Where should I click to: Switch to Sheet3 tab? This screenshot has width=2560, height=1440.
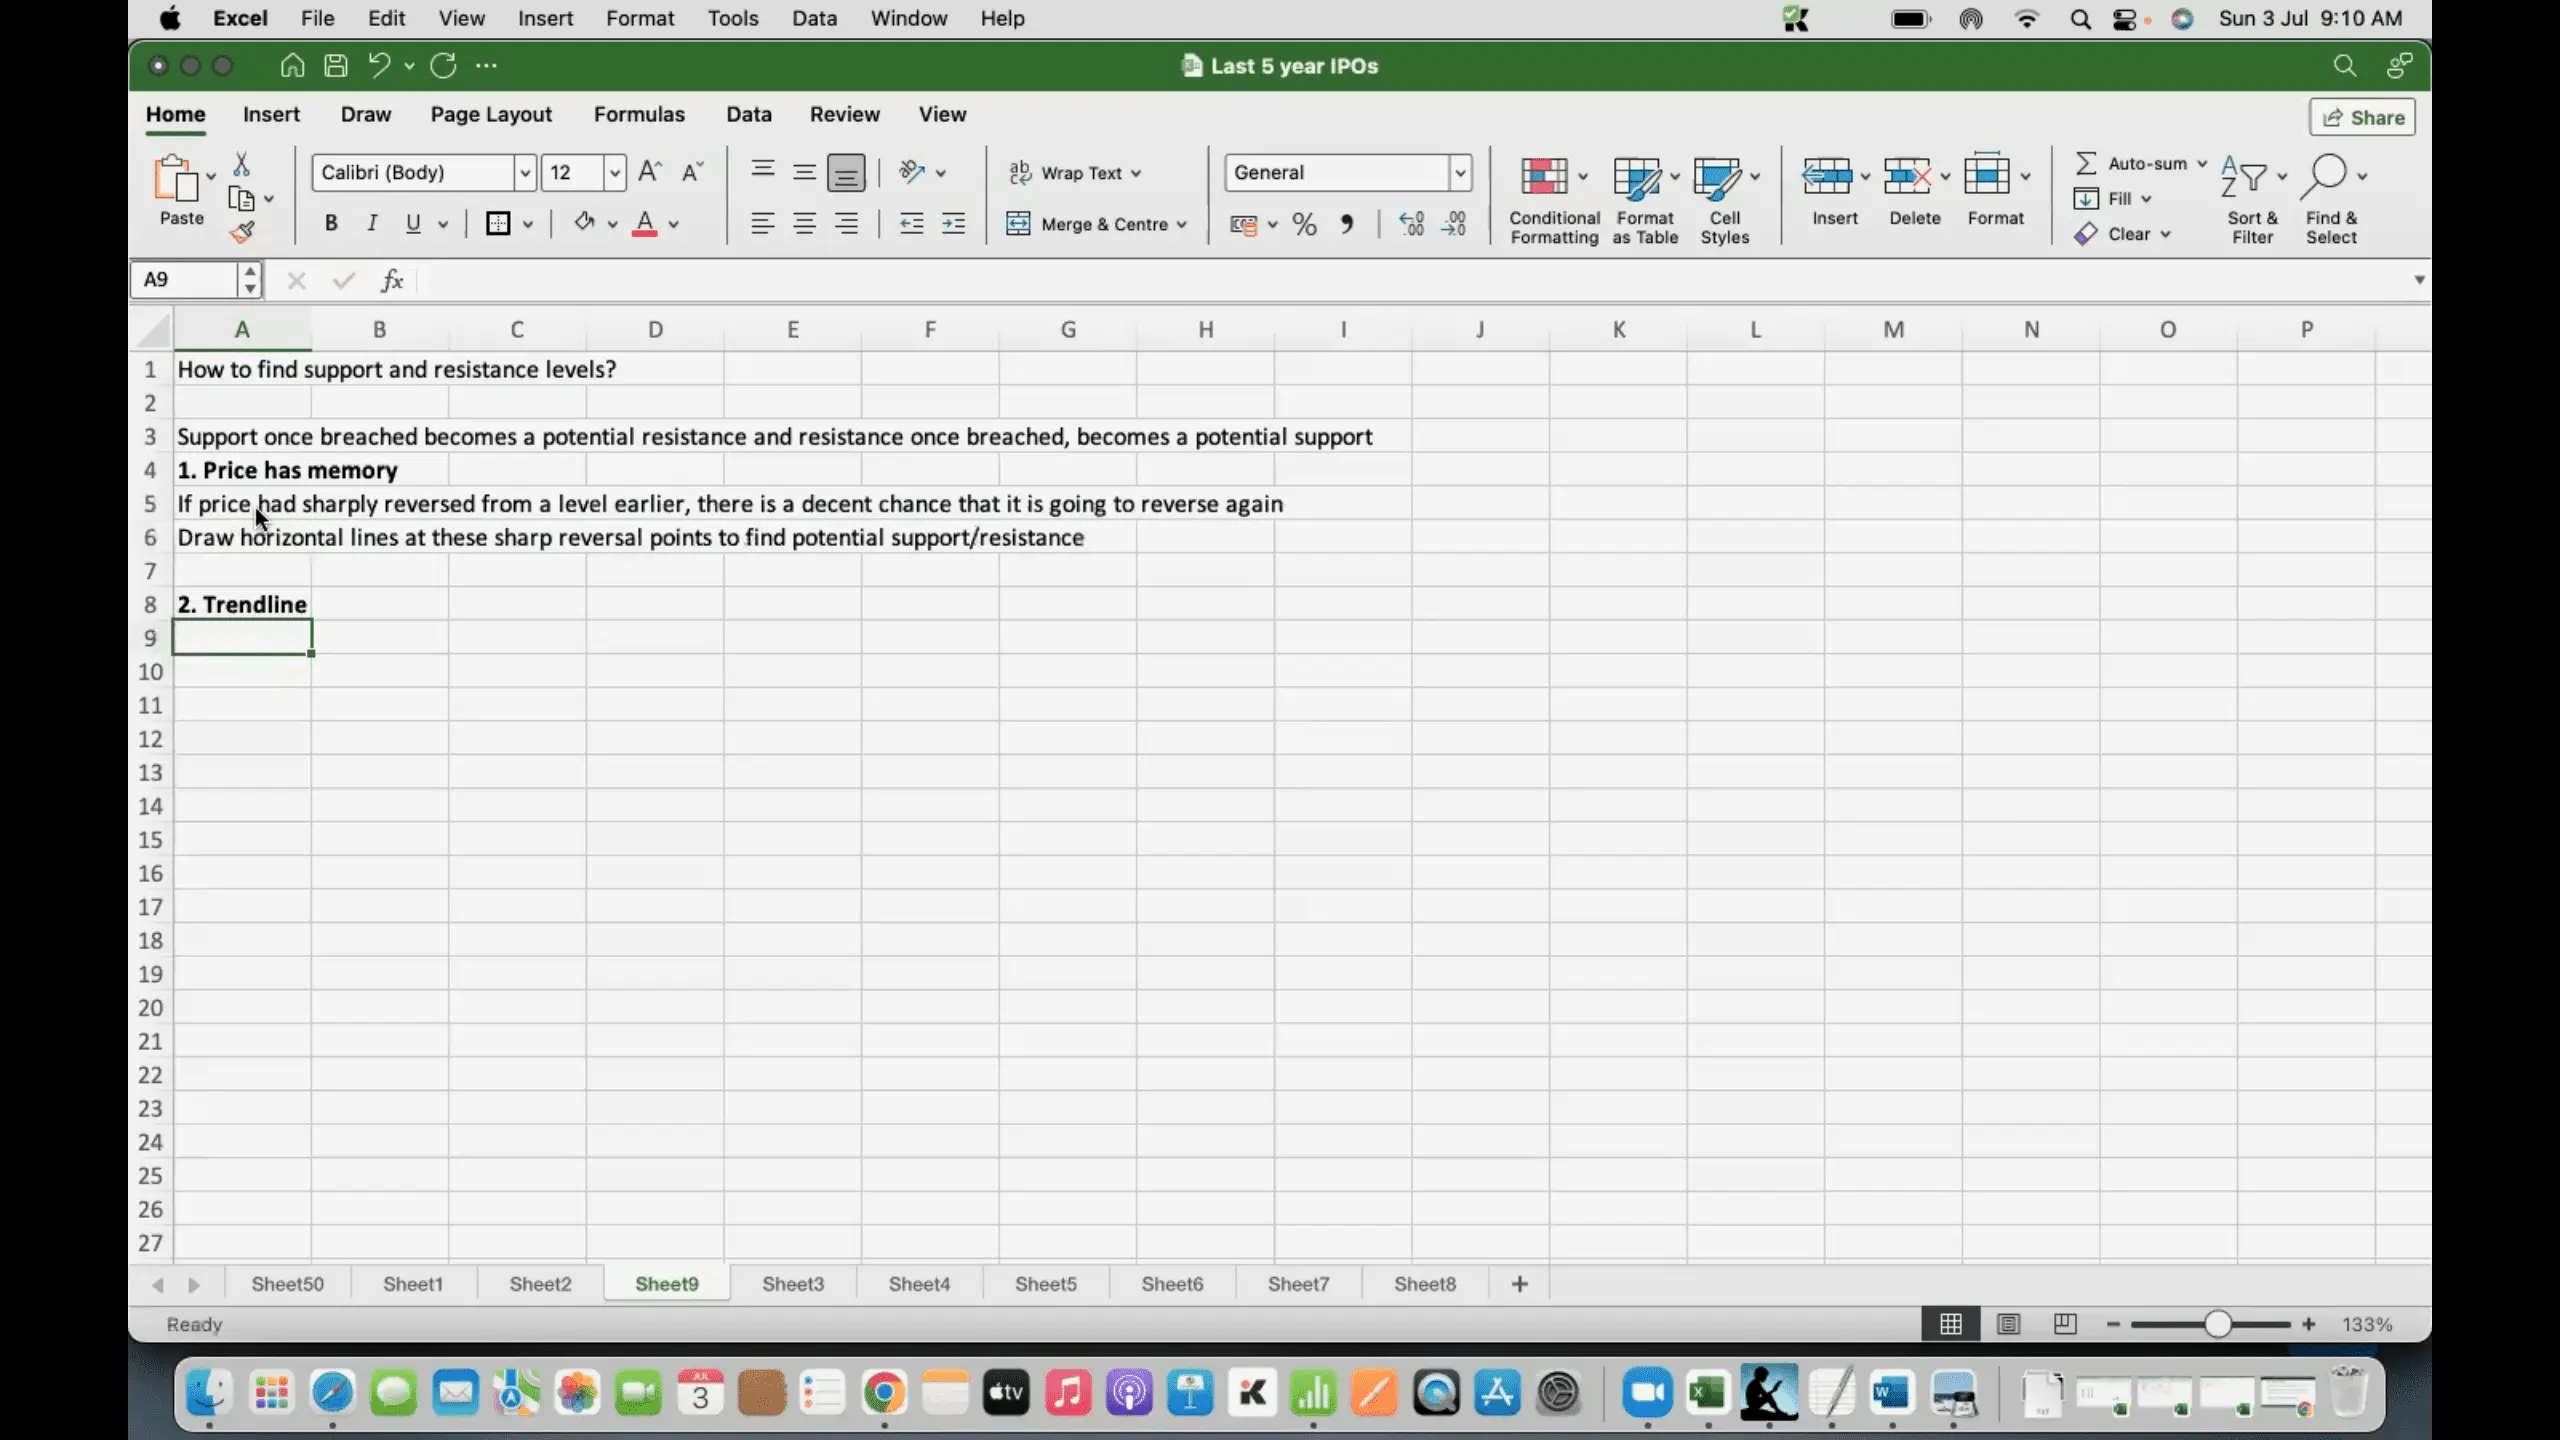(792, 1283)
